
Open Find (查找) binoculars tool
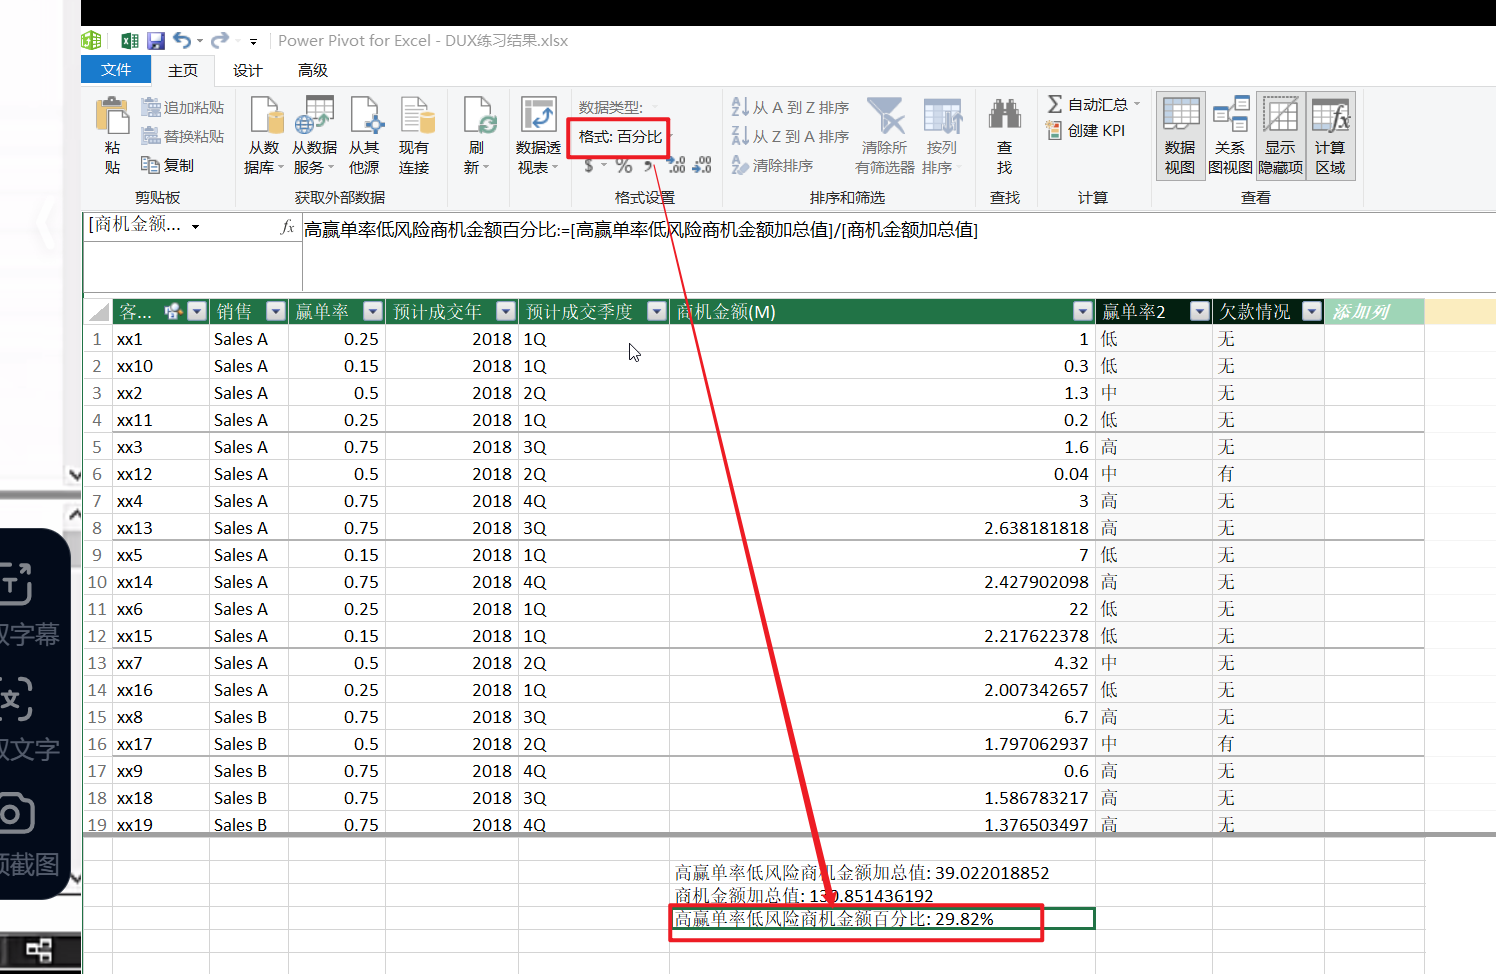1004,136
